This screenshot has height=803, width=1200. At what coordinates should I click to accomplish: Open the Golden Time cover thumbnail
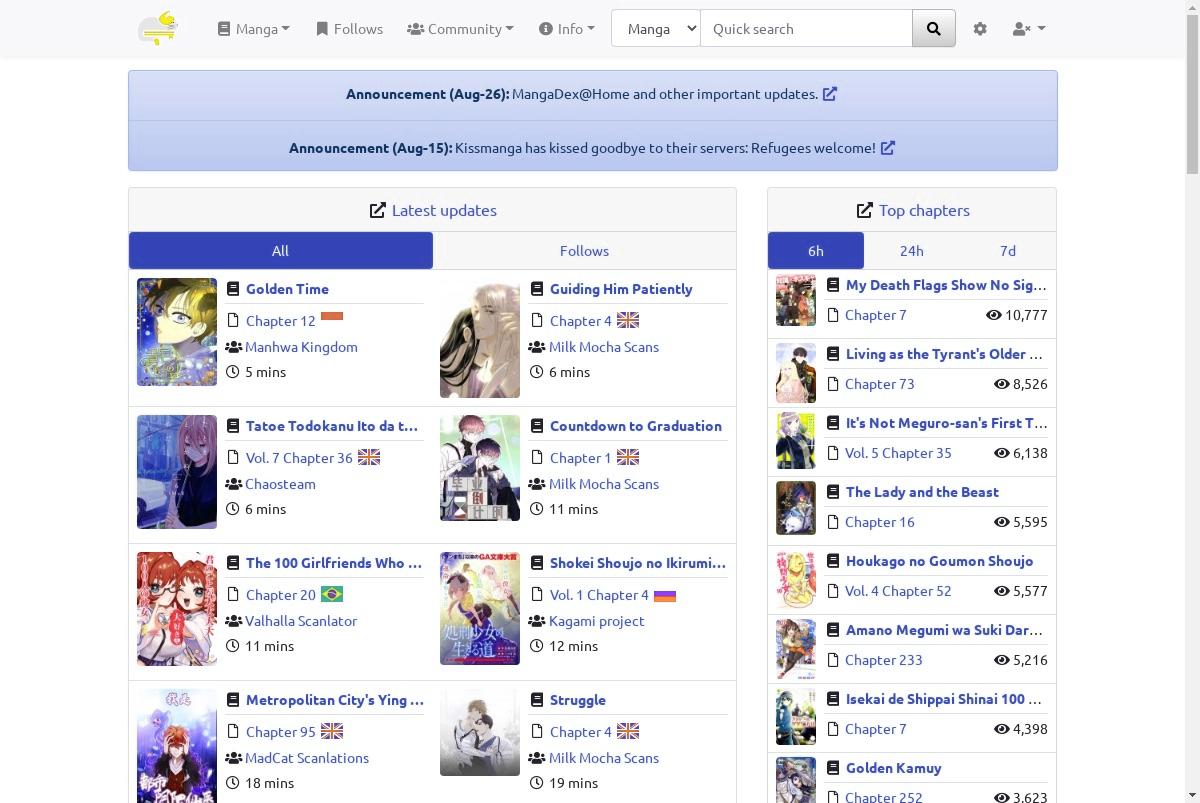click(177, 332)
